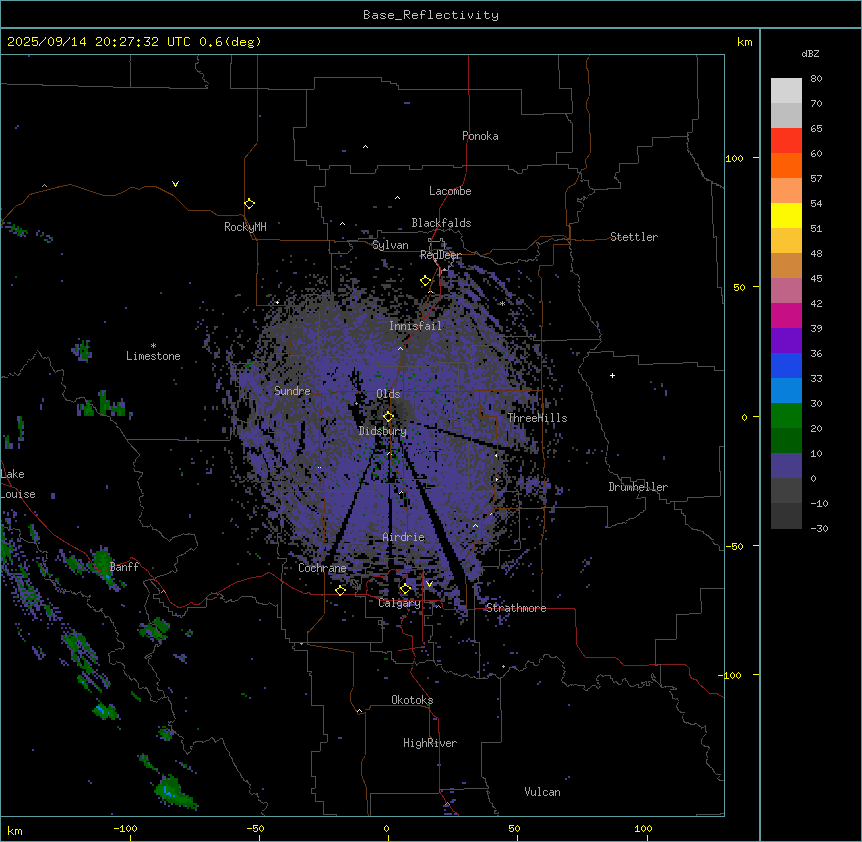Click the km label at bottom left
Image resolution: width=862 pixels, height=842 pixels.
click(15, 831)
